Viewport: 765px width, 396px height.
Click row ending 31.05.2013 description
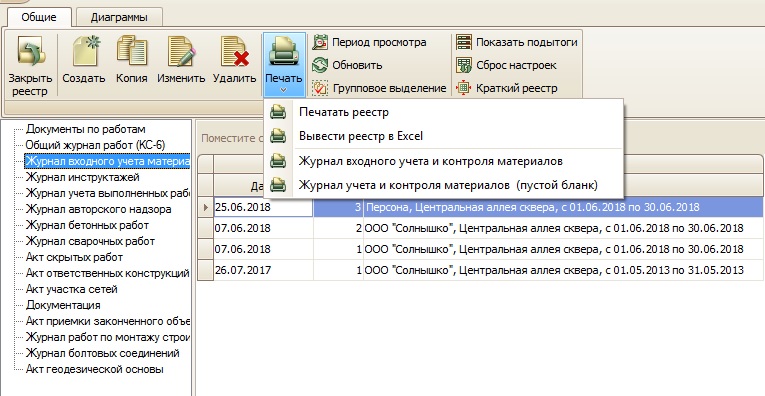(x=564, y=270)
